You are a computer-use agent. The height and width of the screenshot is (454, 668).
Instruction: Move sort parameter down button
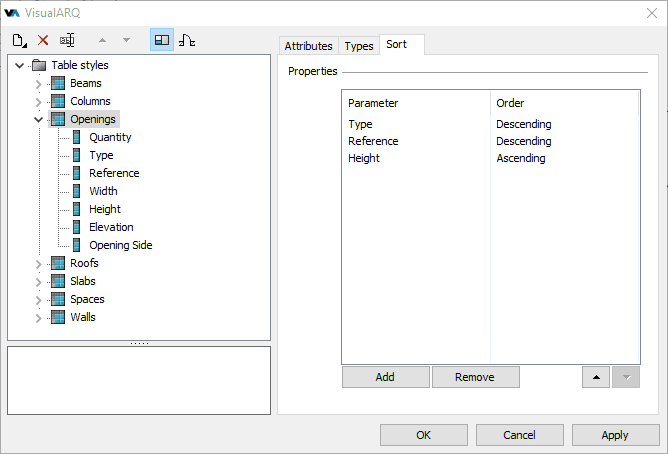626,377
